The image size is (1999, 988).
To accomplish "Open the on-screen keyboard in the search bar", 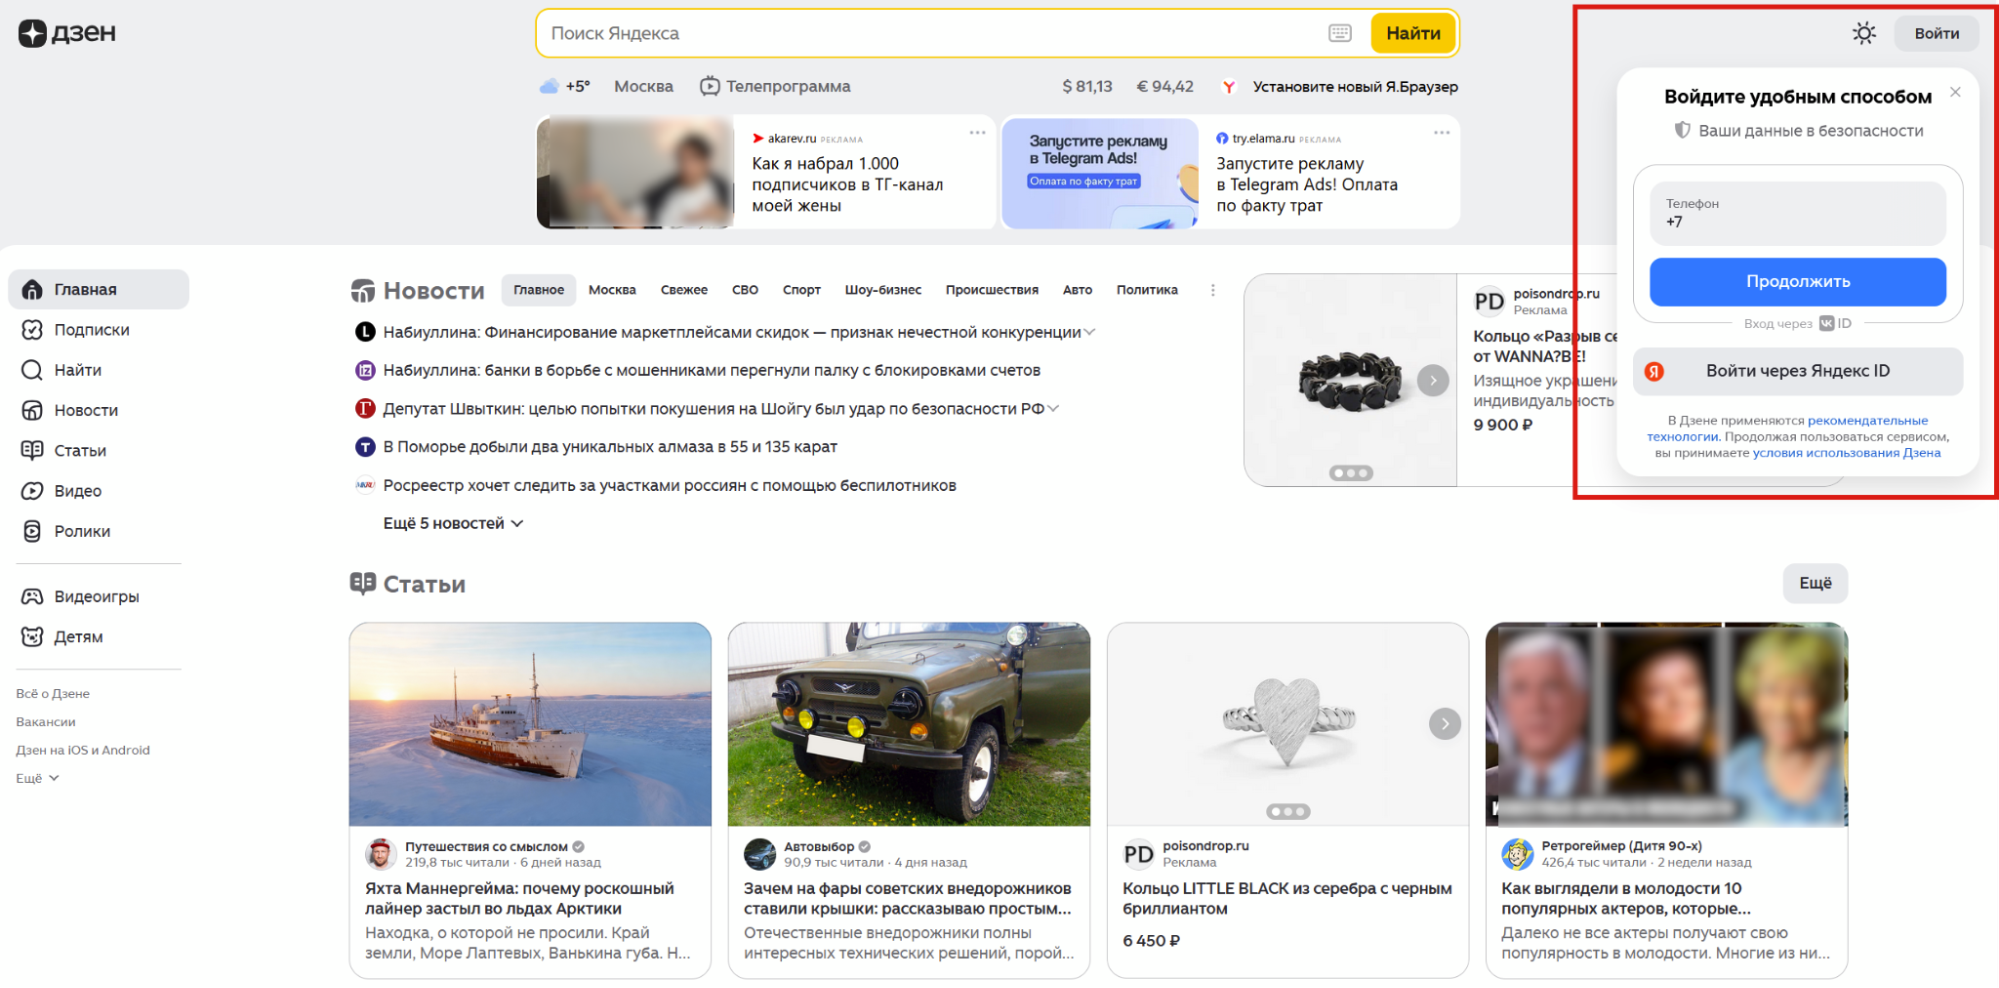I will [1338, 33].
